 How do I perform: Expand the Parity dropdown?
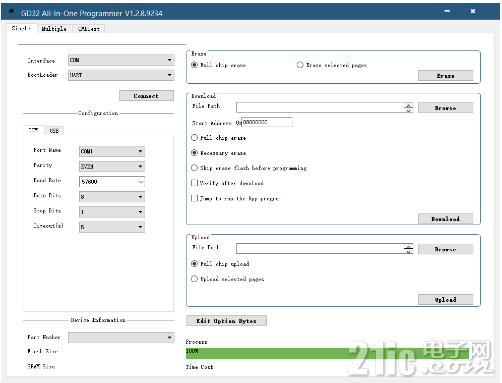[112, 166]
